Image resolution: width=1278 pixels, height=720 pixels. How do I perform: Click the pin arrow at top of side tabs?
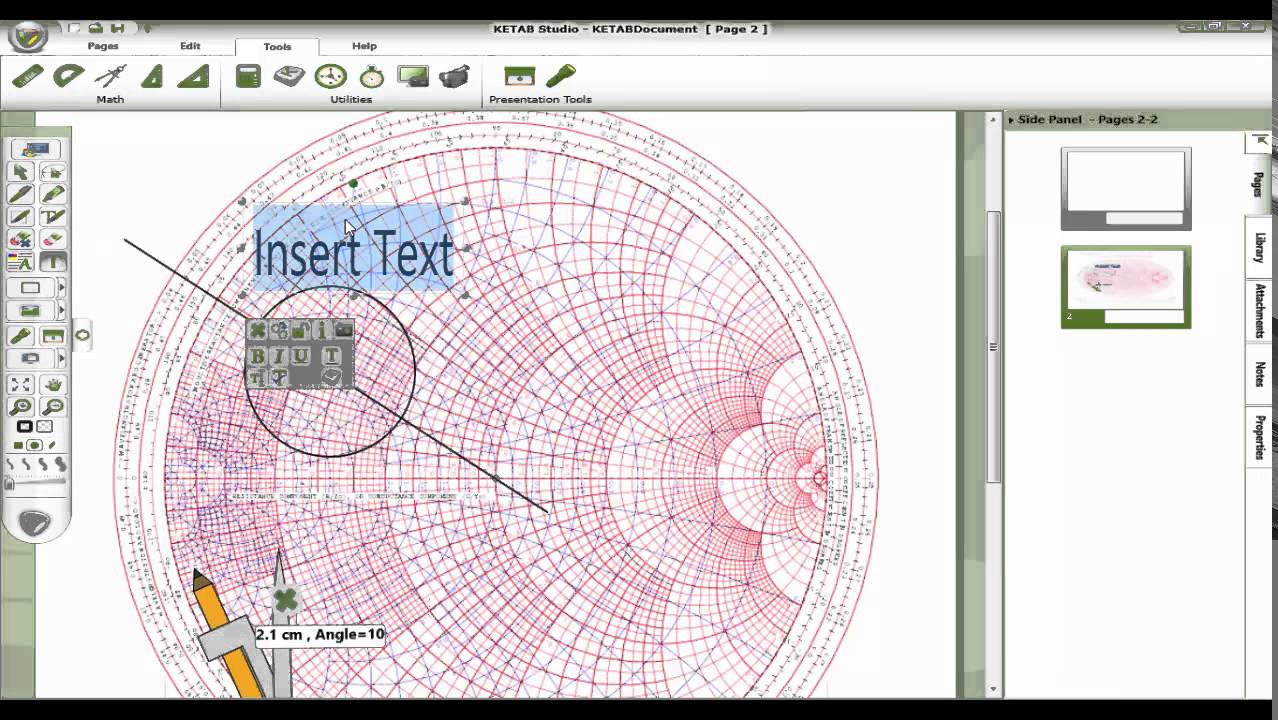tap(1260, 143)
